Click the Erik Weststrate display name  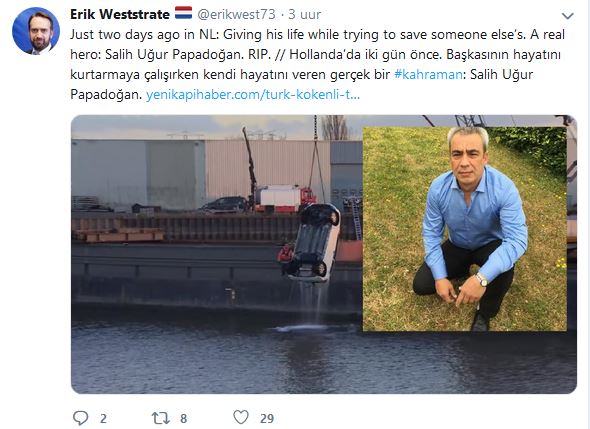tap(120, 14)
